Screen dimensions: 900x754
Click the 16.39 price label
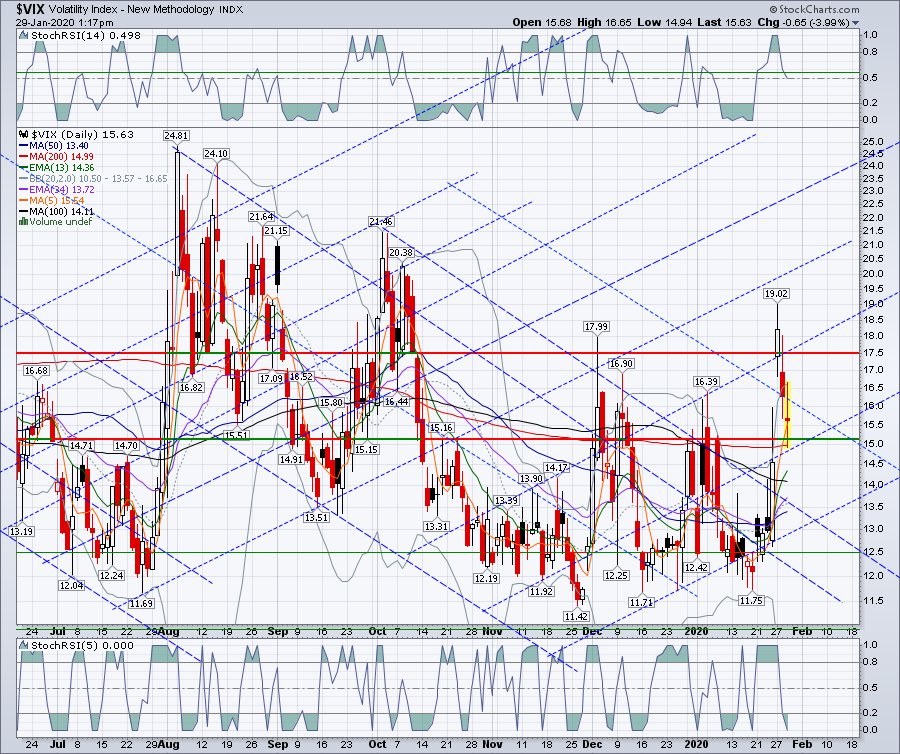[x=706, y=382]
